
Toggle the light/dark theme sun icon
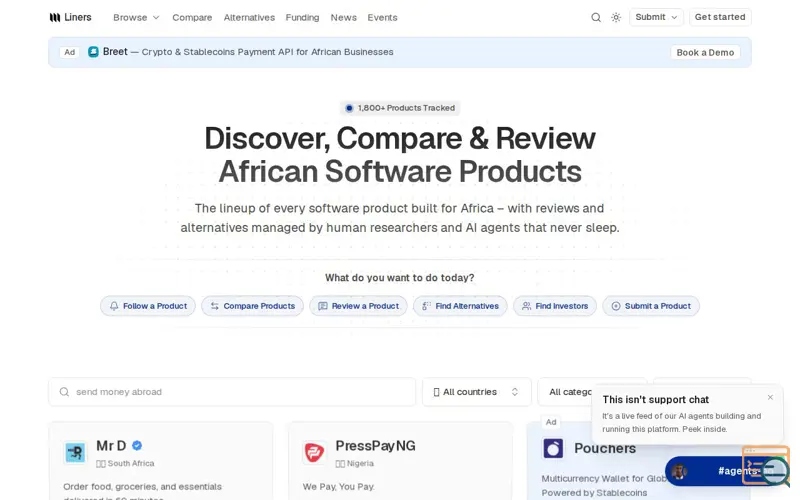click(x=616, y=17)
